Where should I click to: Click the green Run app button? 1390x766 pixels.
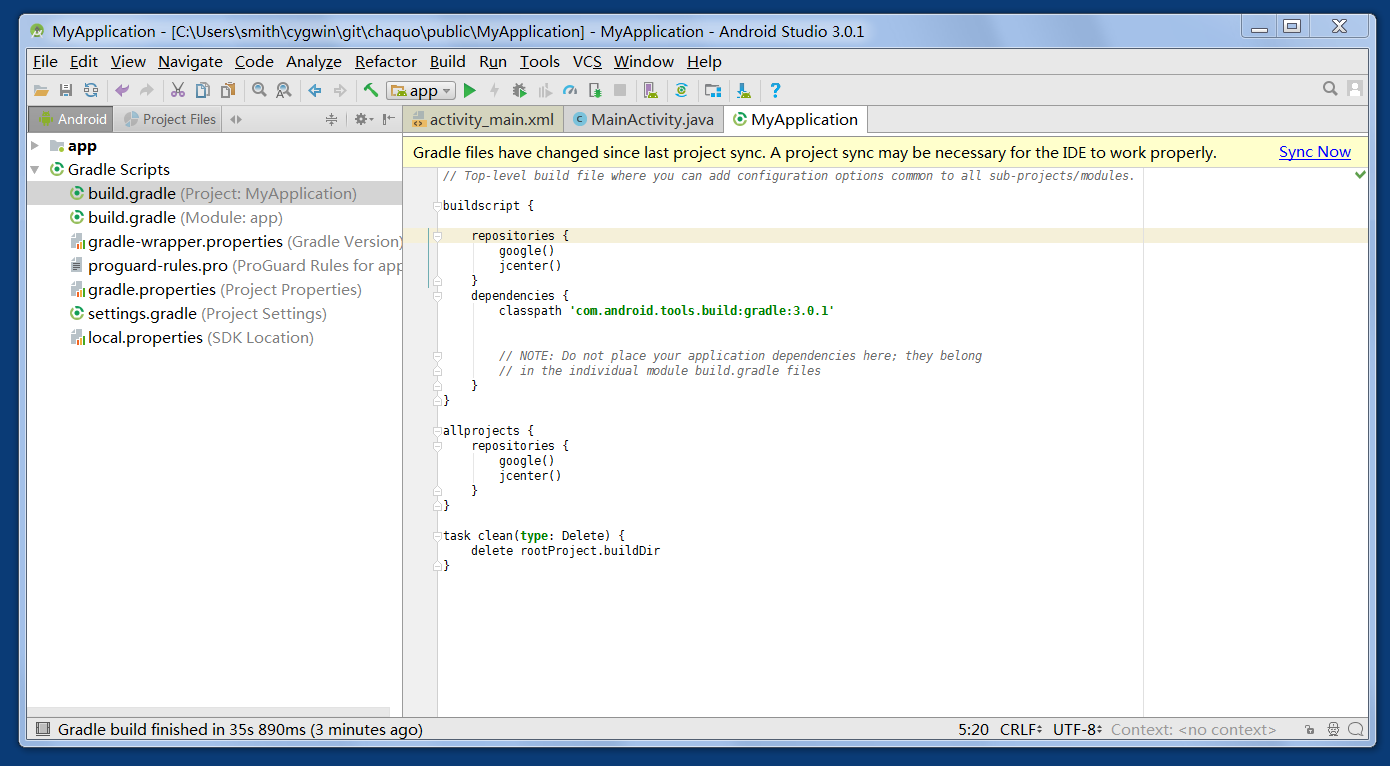(470, 91)
